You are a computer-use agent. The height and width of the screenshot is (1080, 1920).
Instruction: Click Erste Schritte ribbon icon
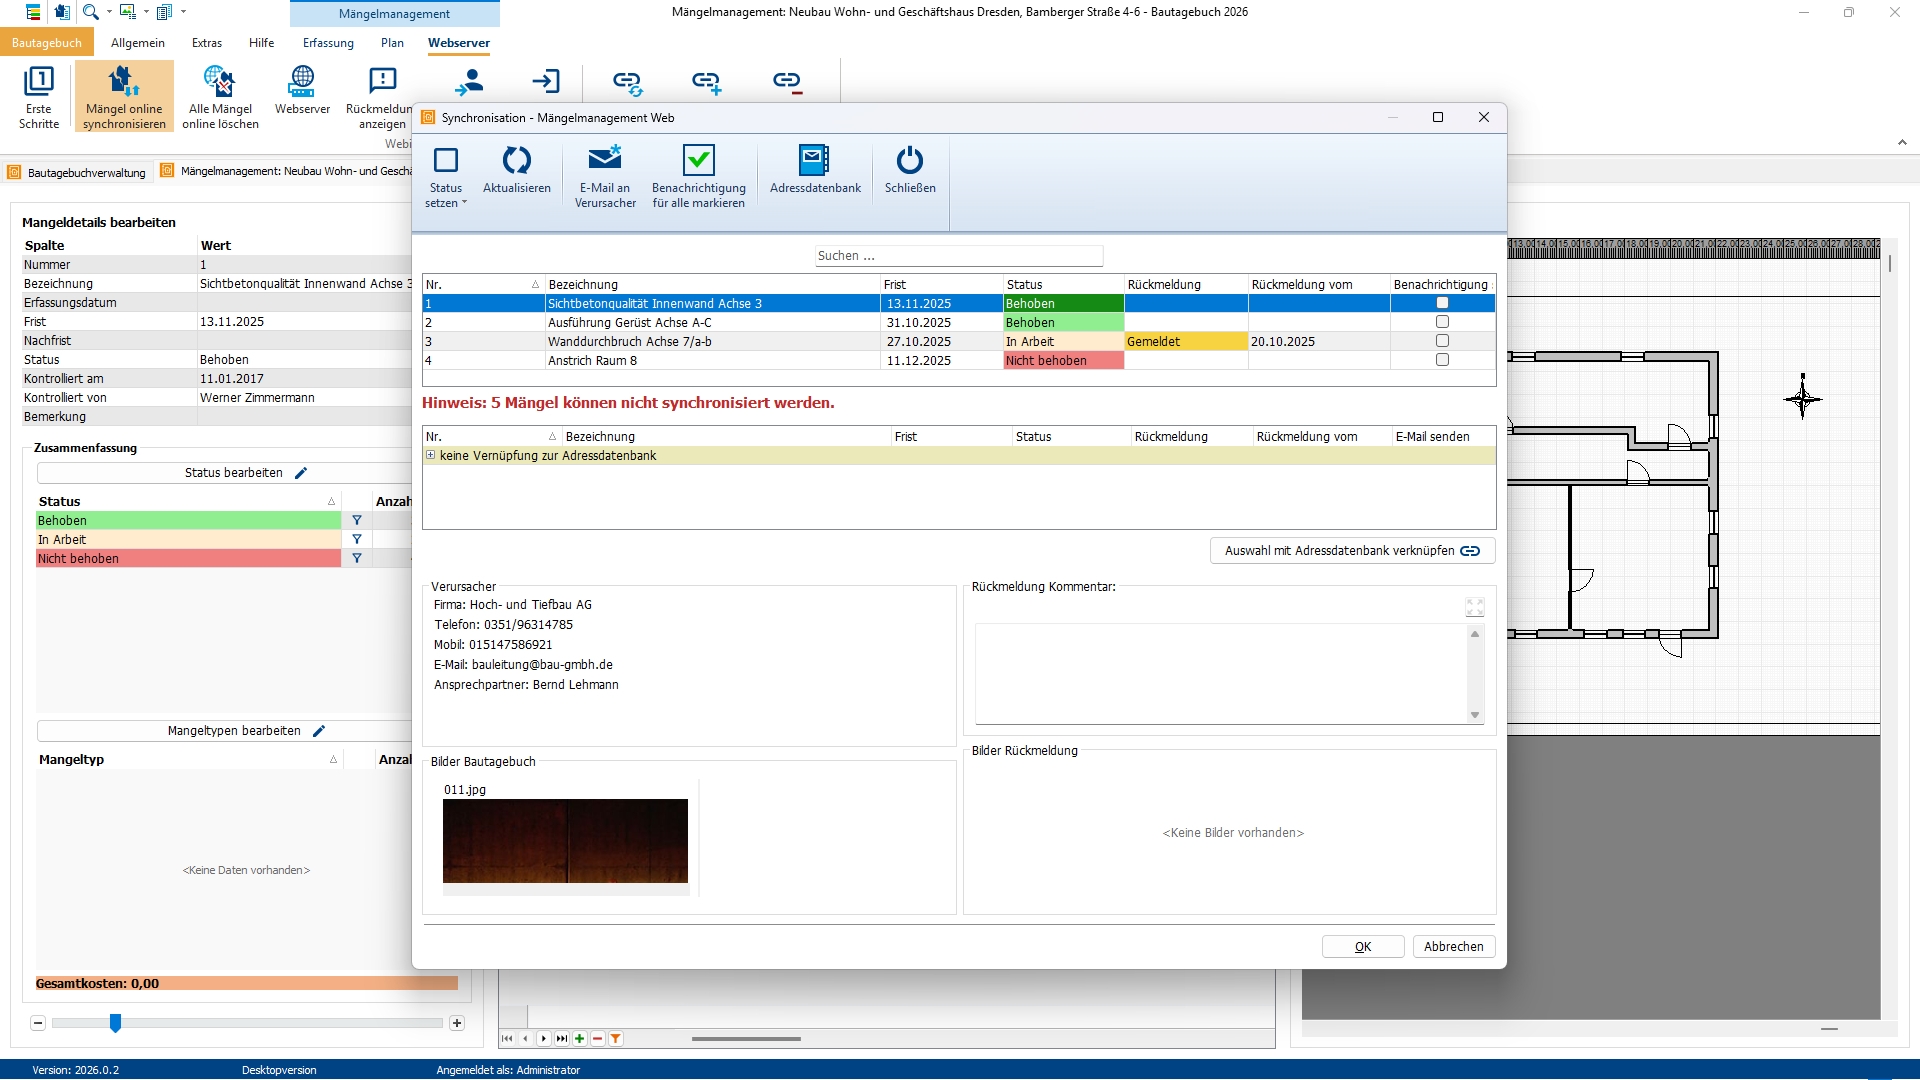[x=38, y=82]
